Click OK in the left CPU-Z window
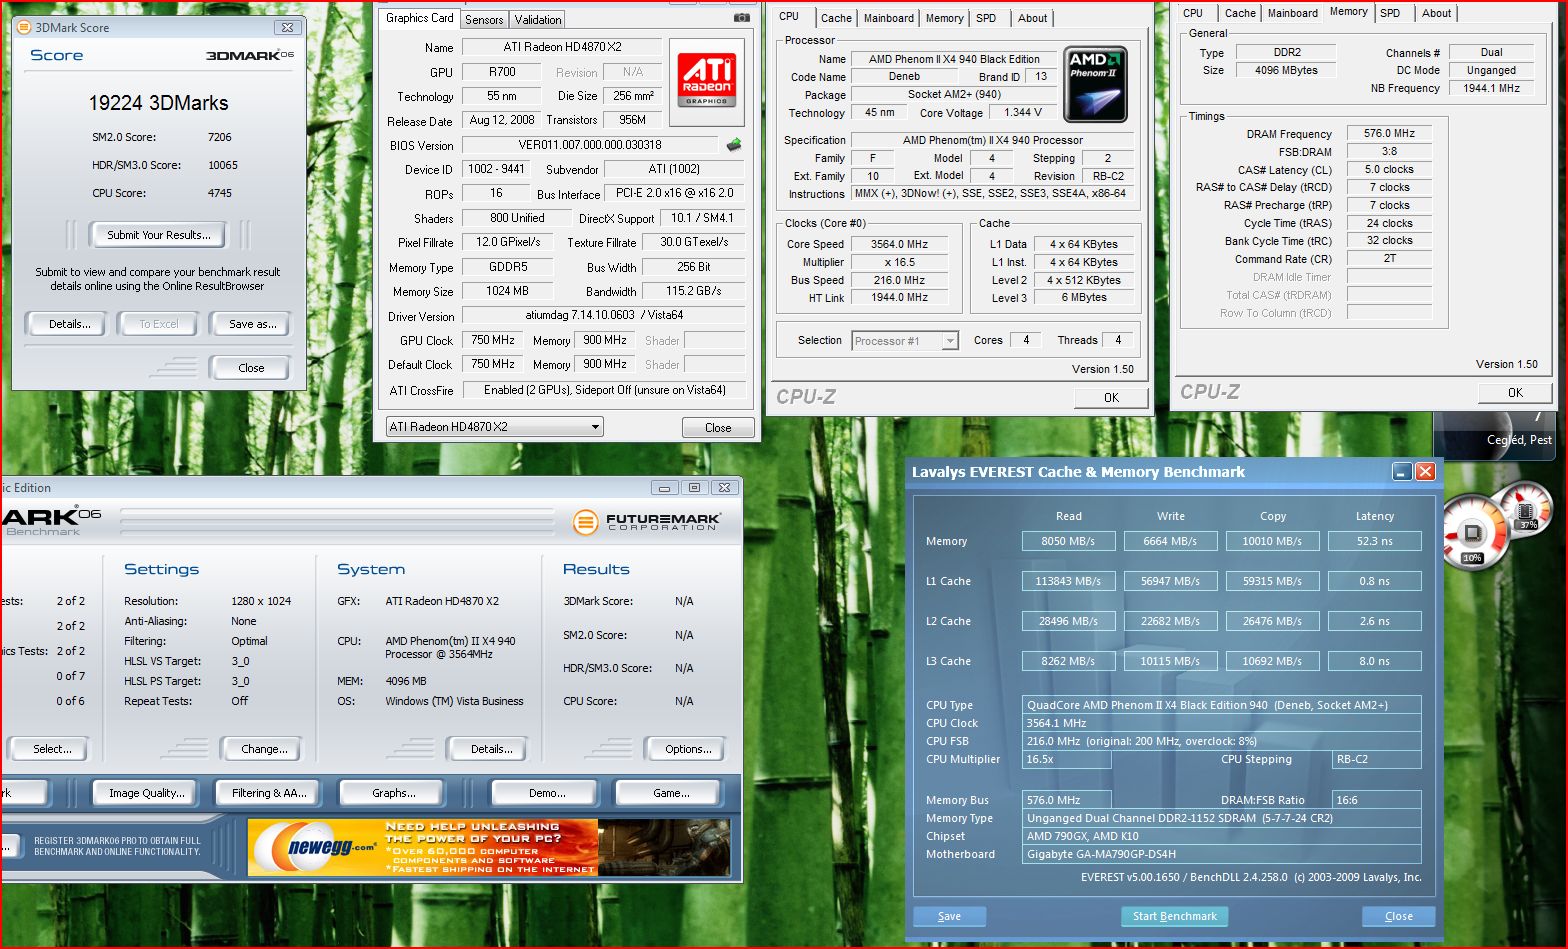The image size is (1568, 949). (1111, 397)
